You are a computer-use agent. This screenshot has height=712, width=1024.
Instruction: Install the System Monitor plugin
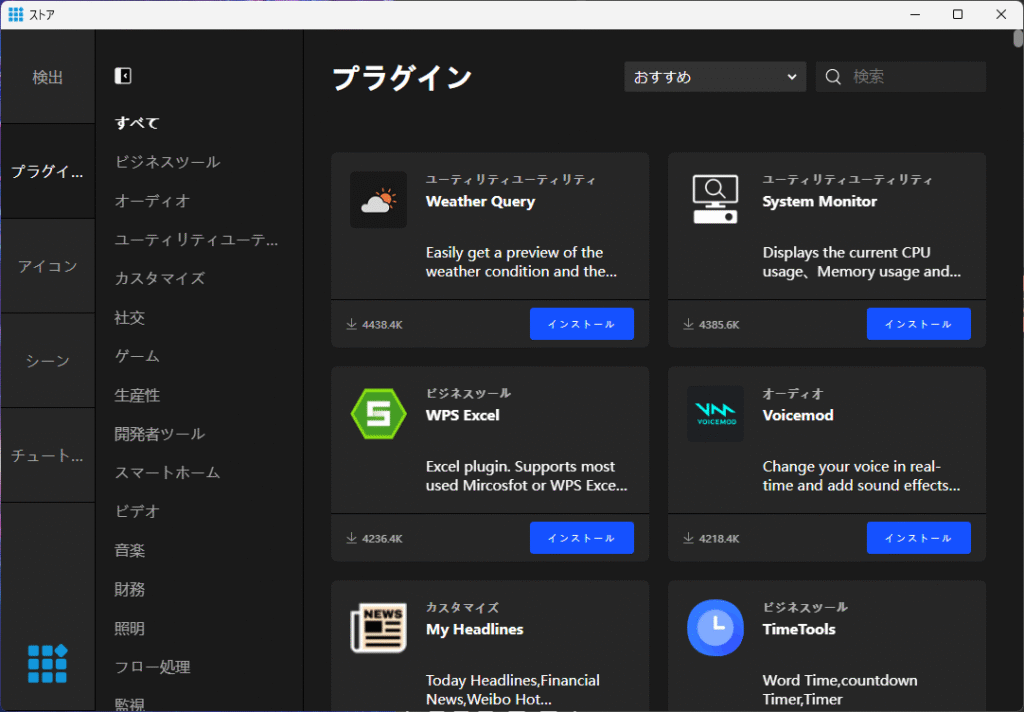coord(918,324)
